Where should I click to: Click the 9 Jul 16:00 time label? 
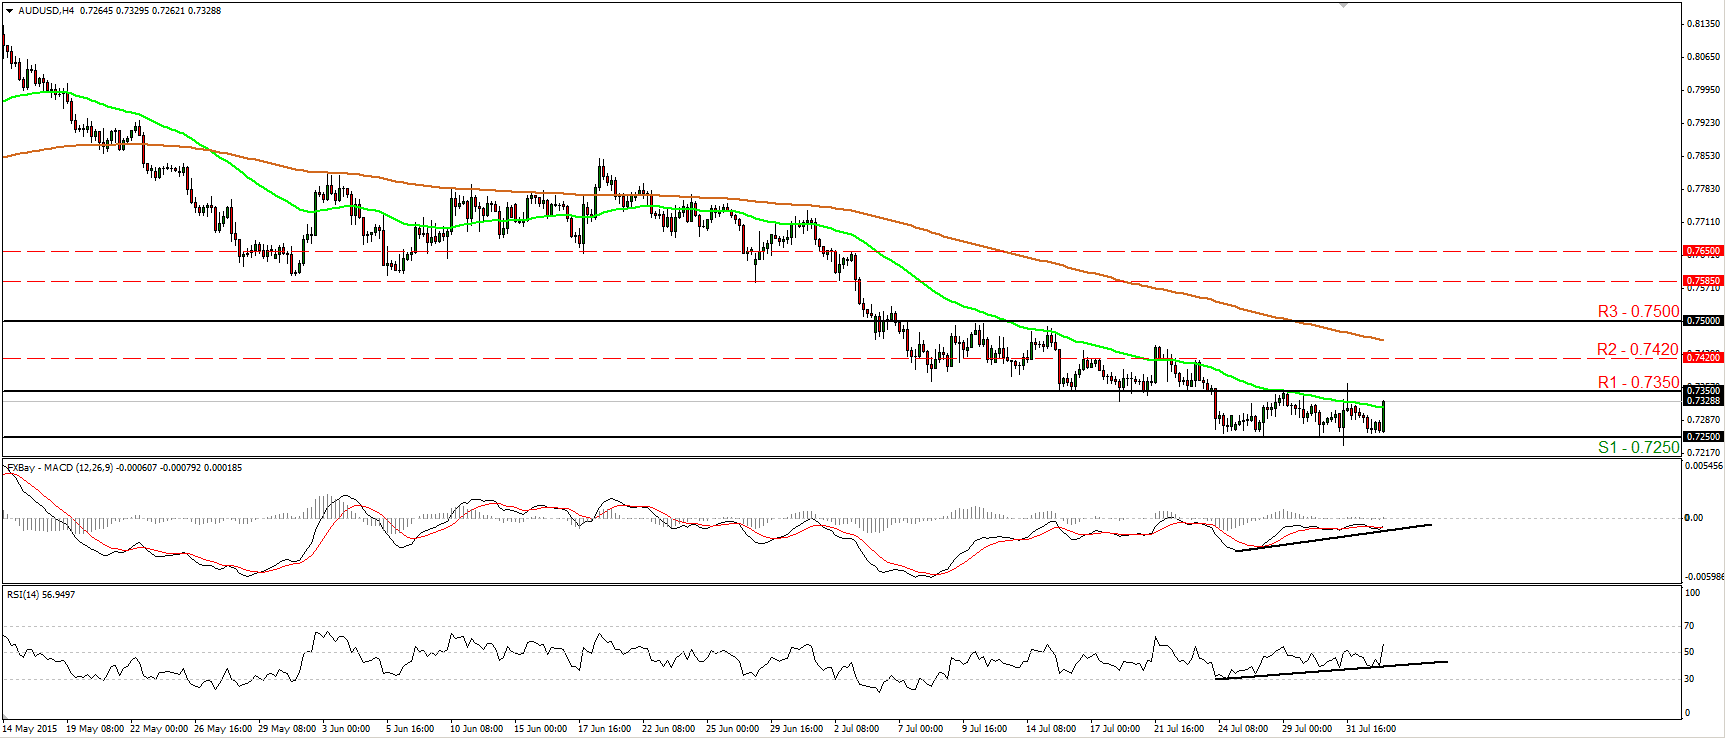tap(985, 729)
